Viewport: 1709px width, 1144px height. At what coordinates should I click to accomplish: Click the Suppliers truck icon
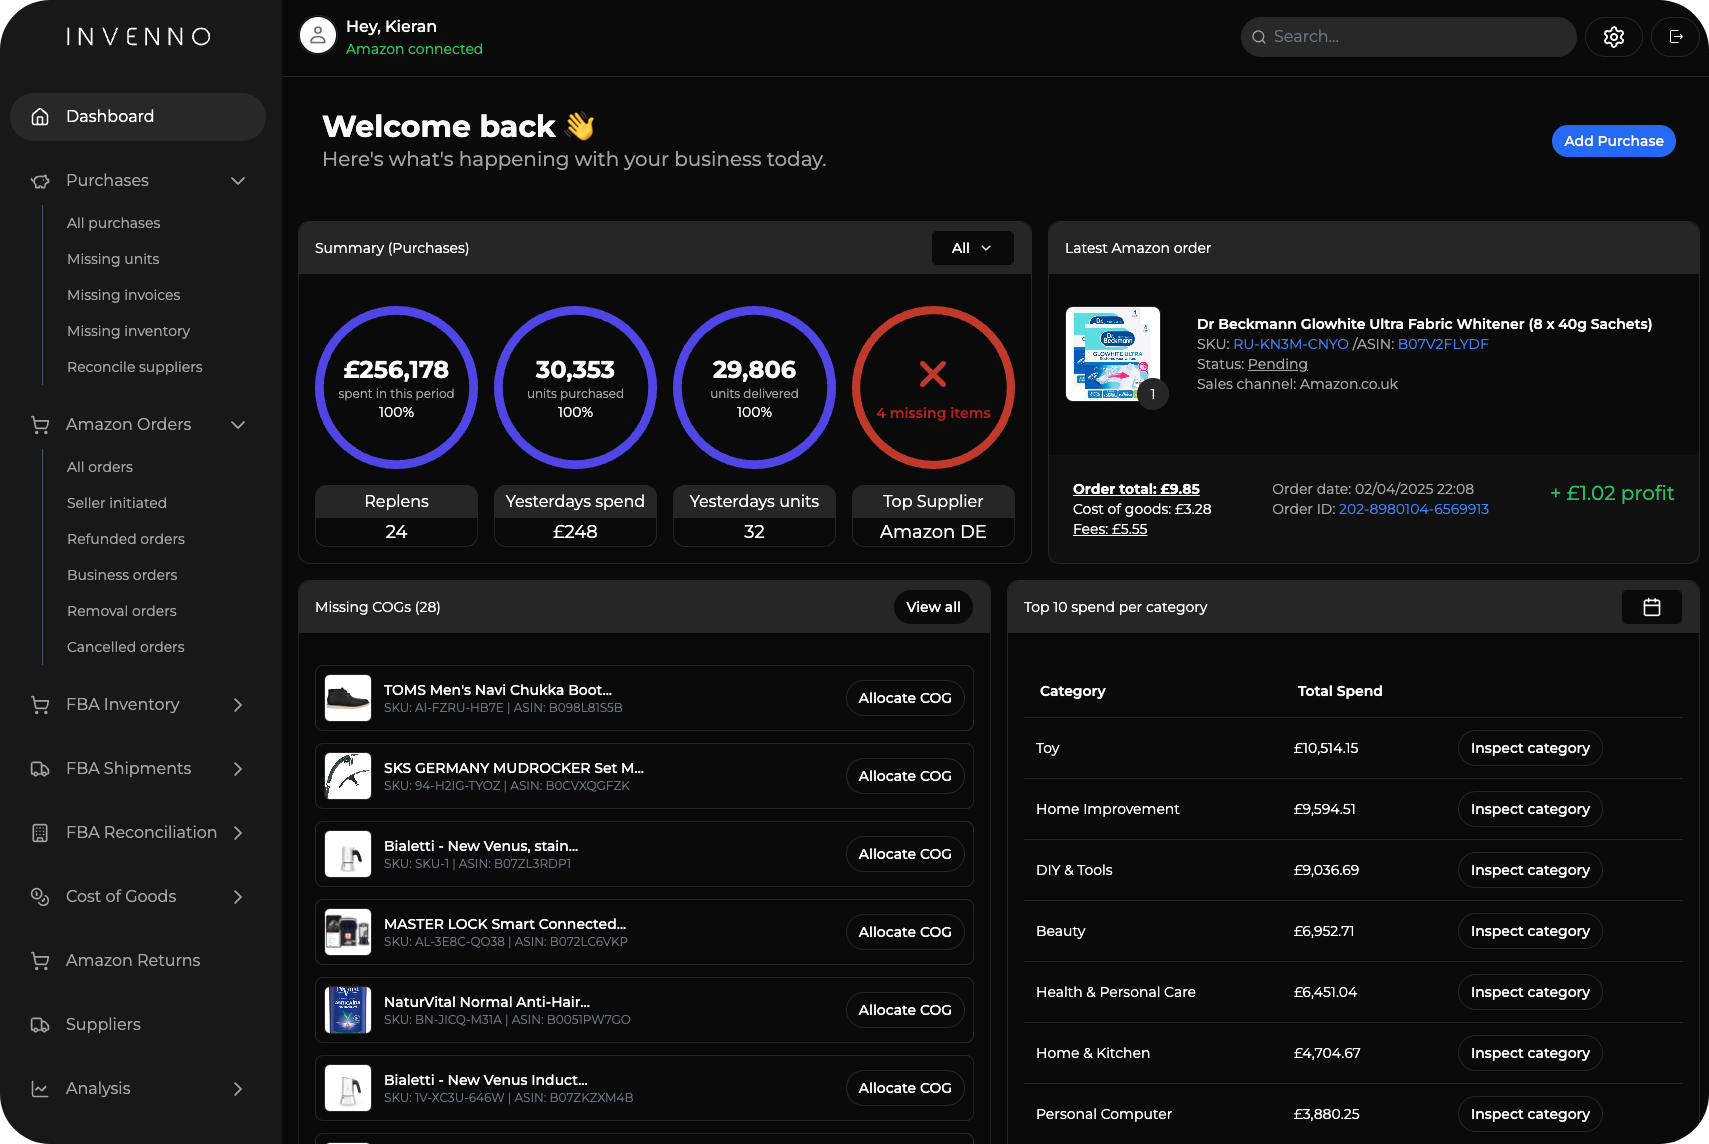pos(40,1025)
